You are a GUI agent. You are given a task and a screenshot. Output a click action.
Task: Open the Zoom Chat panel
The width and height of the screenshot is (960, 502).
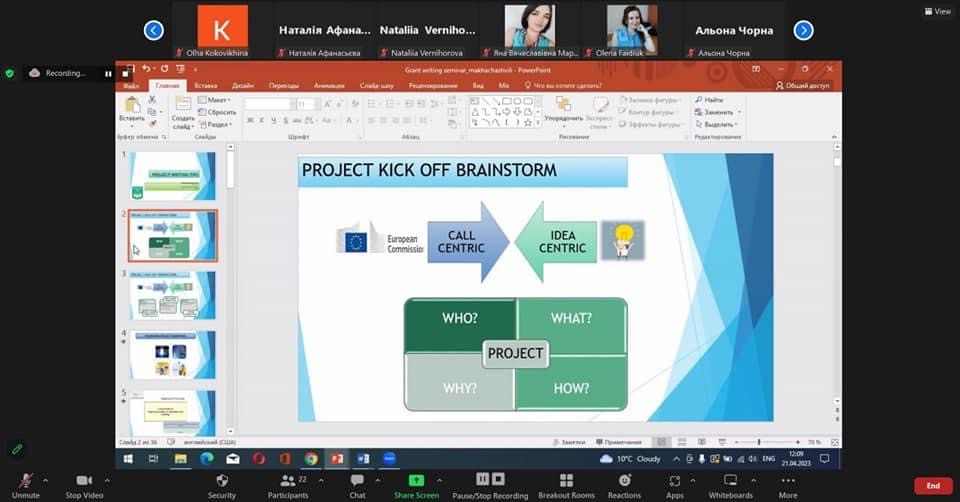357,482
